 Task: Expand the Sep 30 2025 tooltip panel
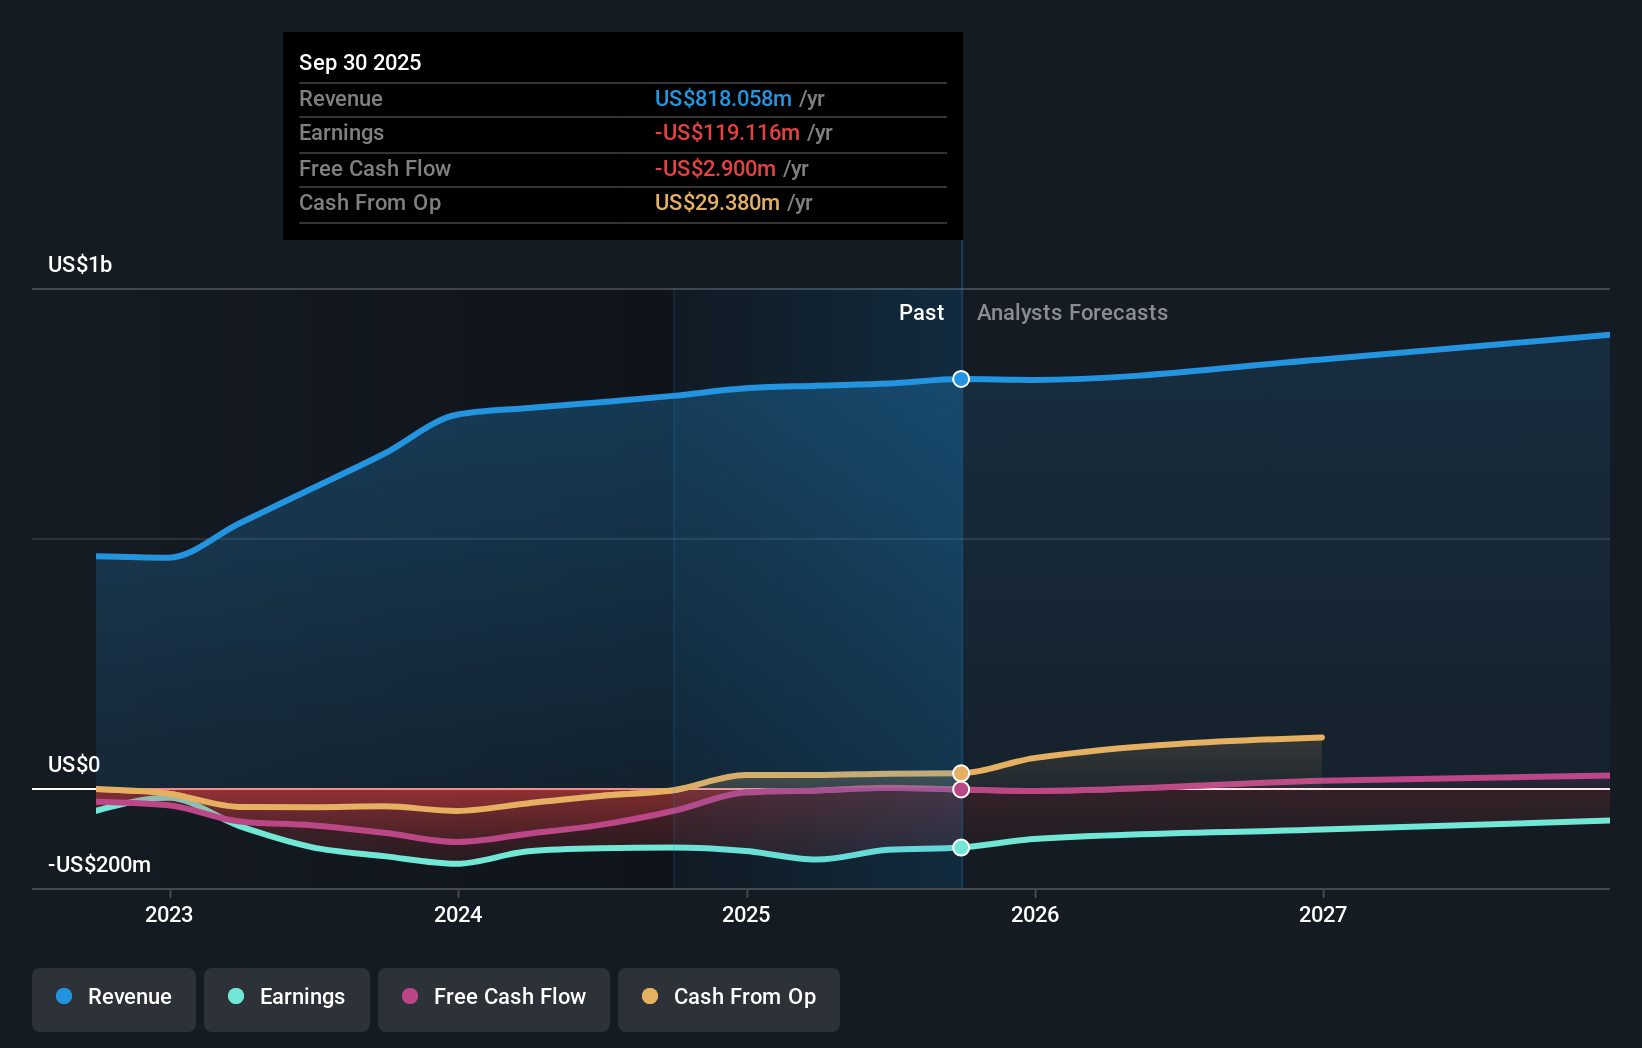(622, 135)
